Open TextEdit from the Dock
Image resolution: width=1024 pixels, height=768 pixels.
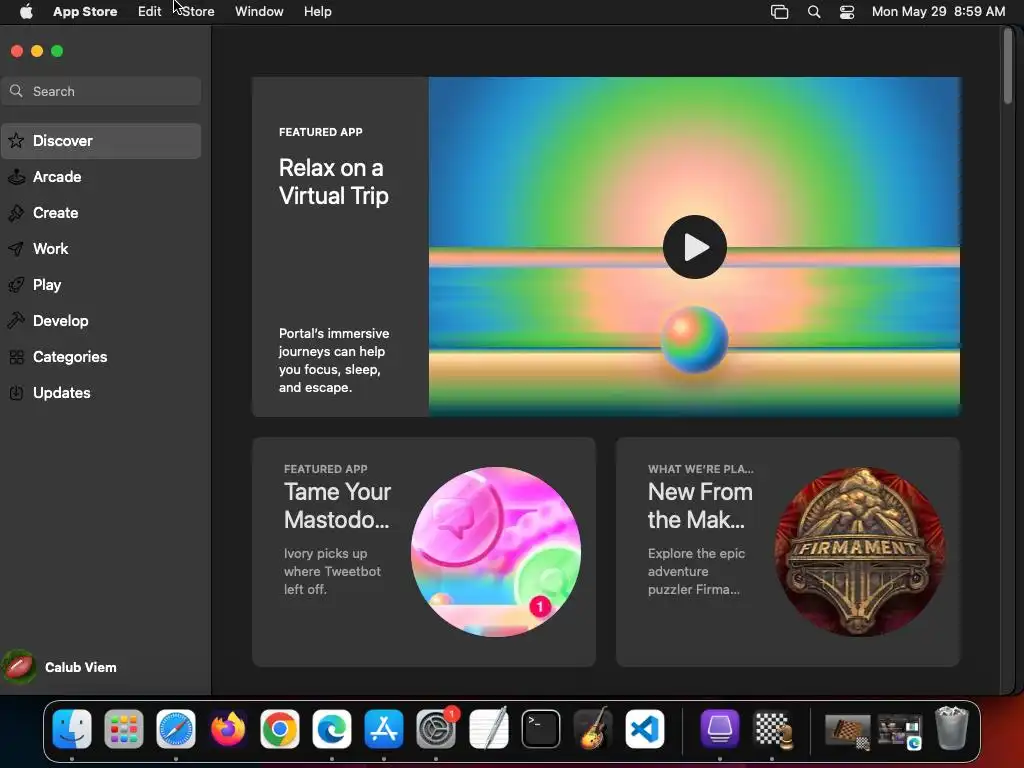click(x=488, y=729)
